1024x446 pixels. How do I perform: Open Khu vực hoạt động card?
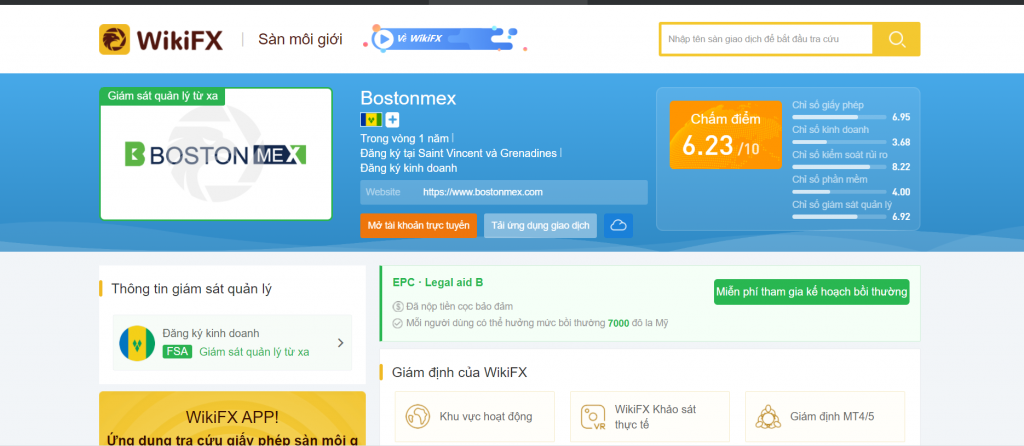coord(475,416)
